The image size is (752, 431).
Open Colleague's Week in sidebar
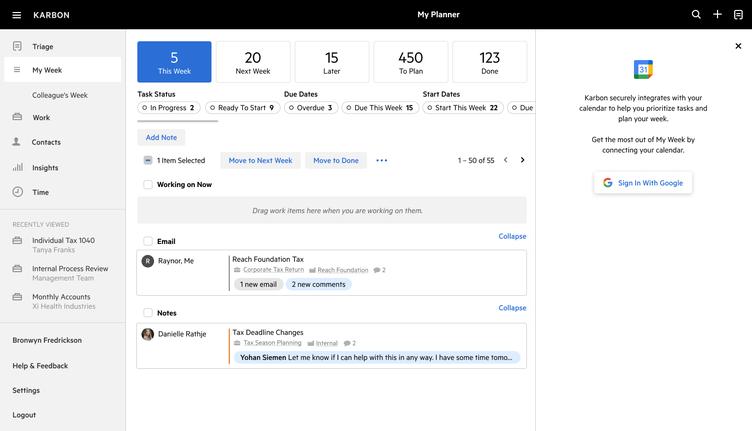coord(59,95)
